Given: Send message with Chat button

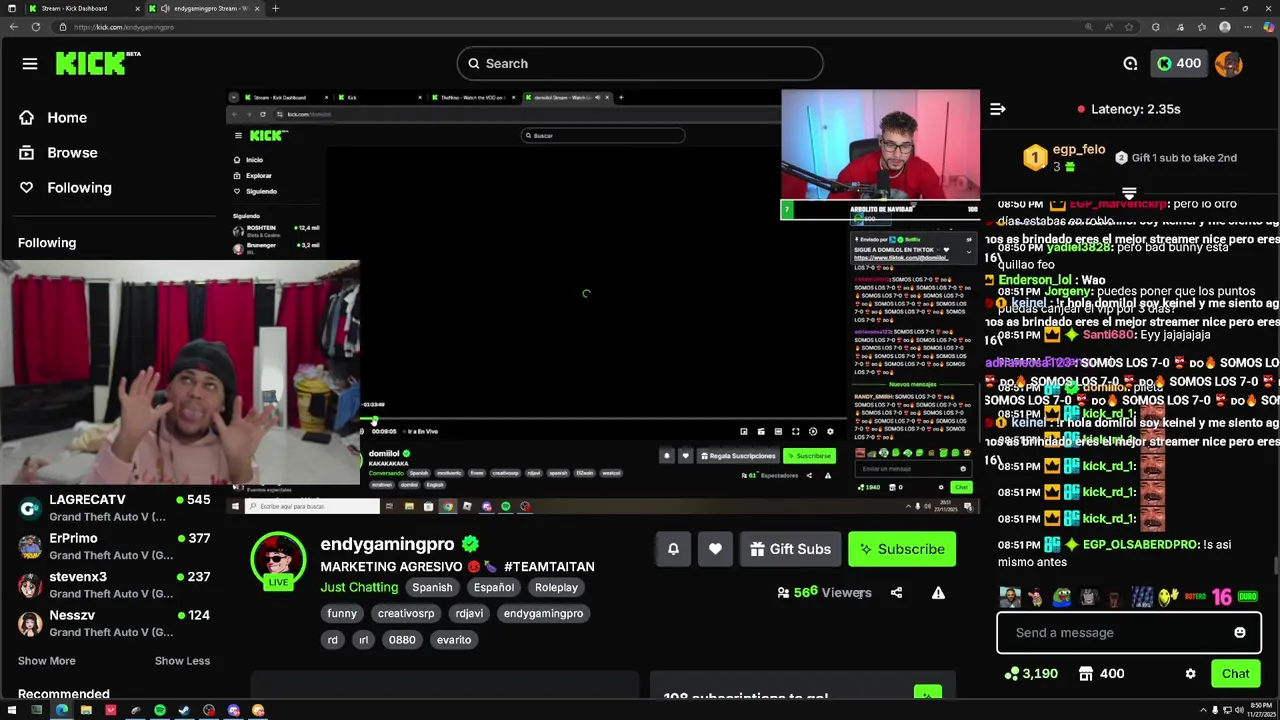Looking at the screenshot, I should click(x=1235, y=674).
